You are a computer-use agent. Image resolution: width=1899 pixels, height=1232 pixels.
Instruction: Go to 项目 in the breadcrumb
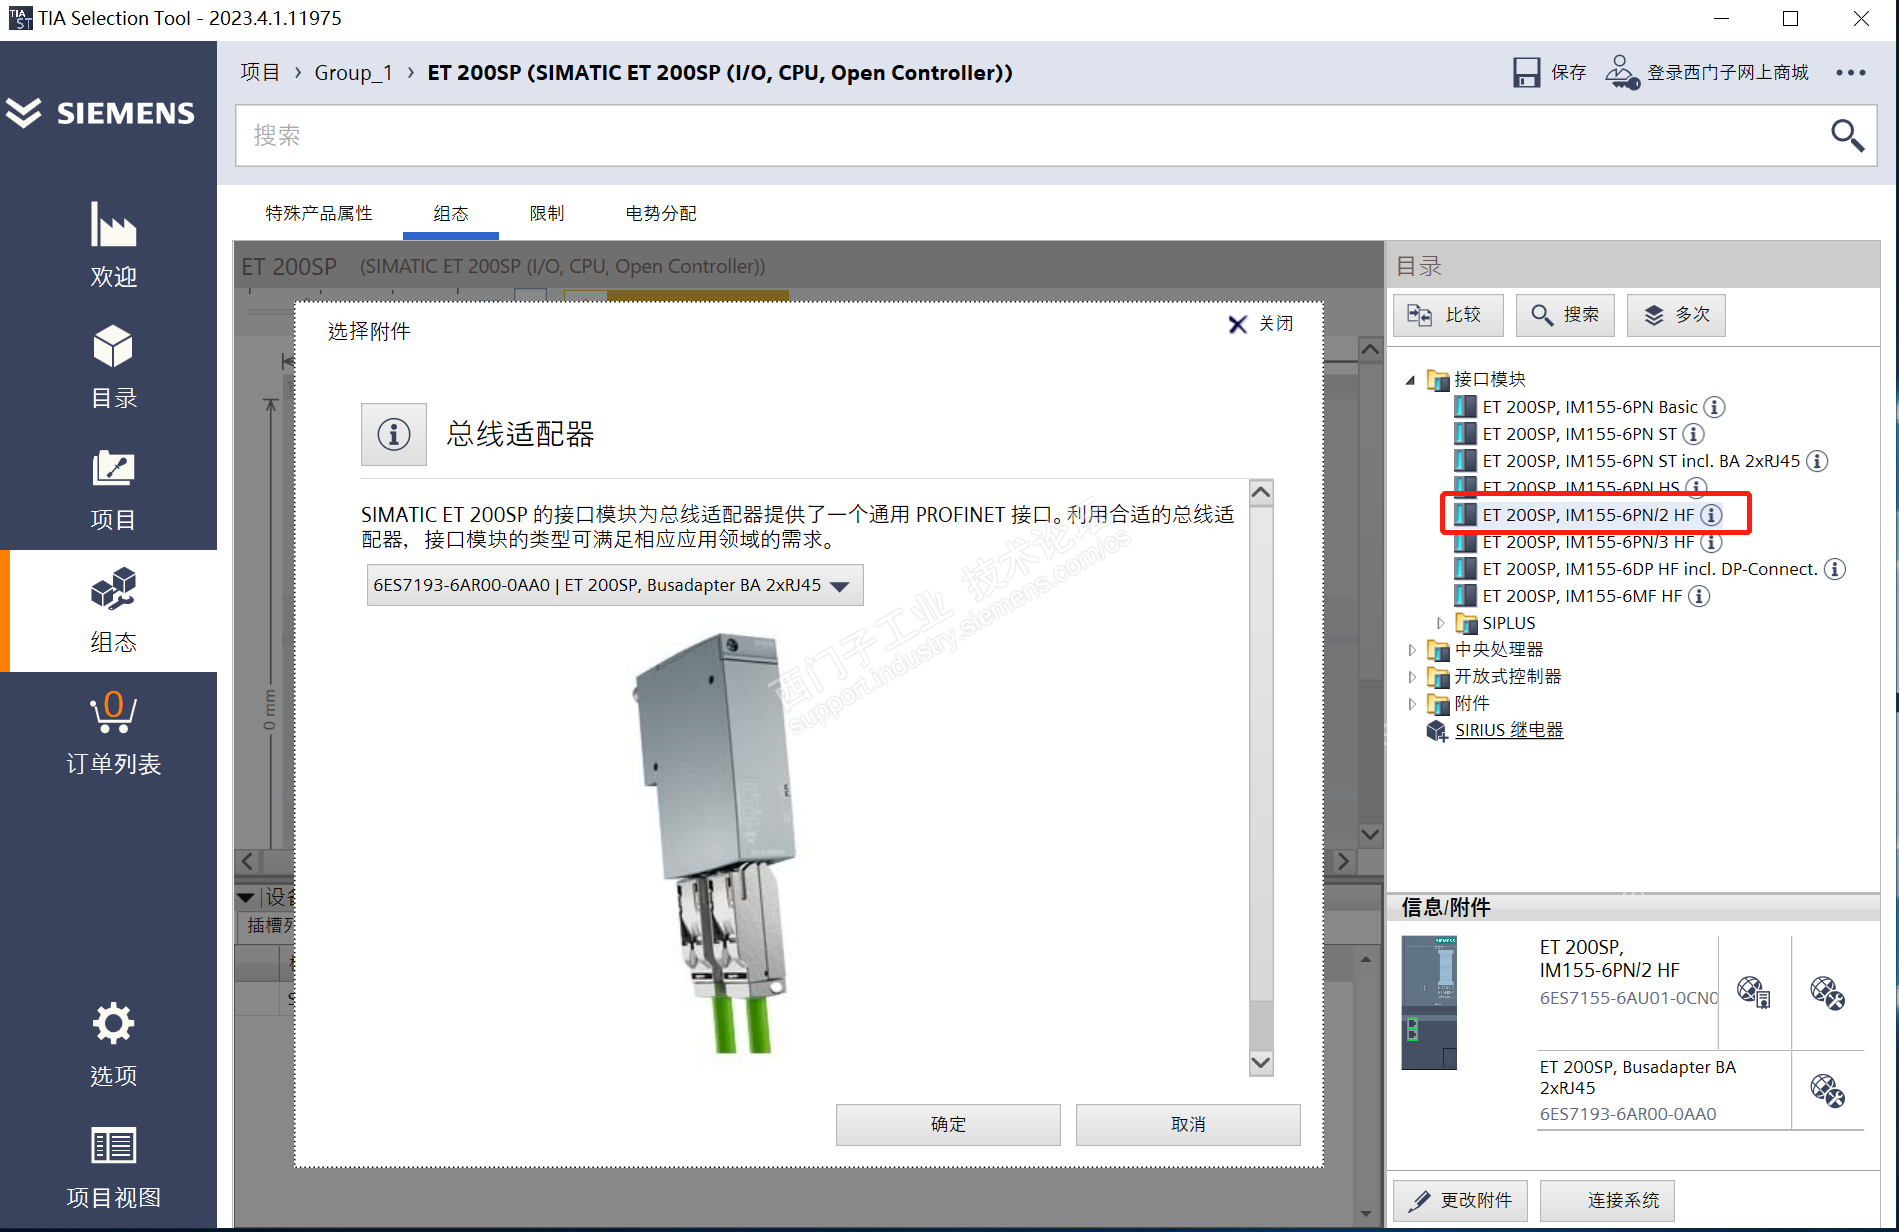point(260,72)
